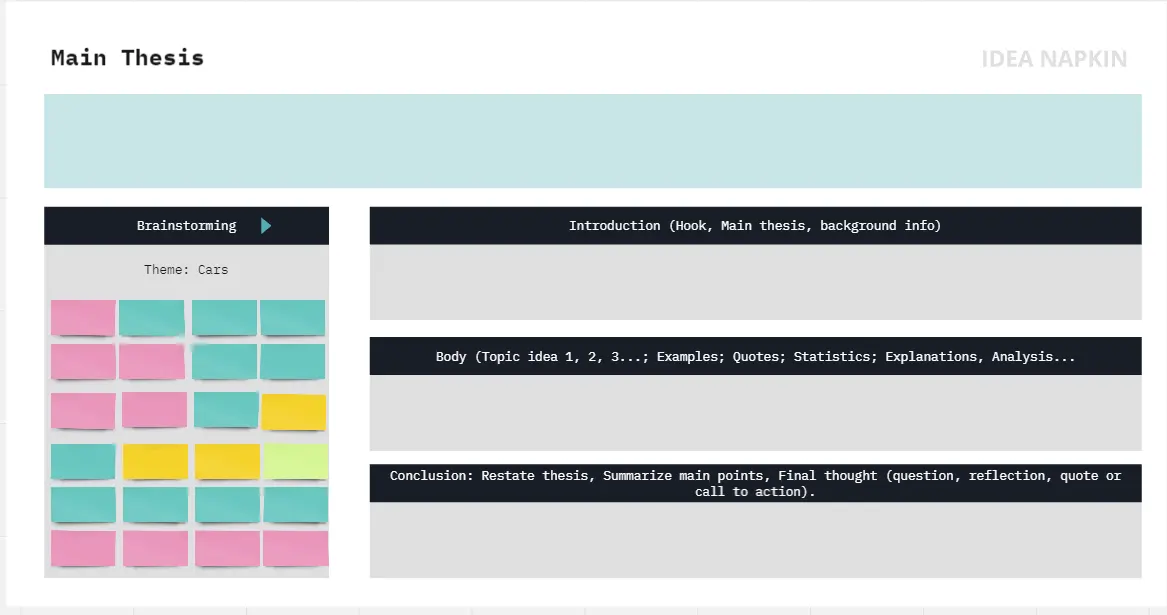Pick the last teal note in top row

293,318
